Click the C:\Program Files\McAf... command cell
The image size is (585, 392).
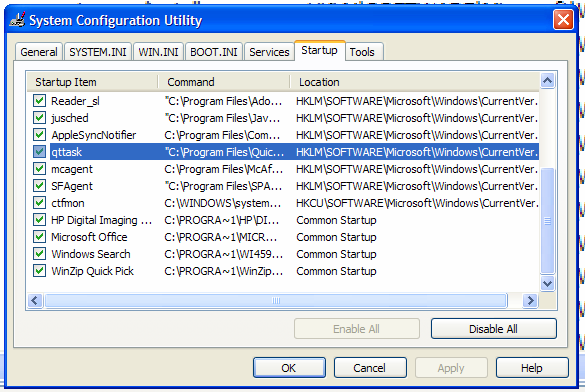[x=223, y=169]
